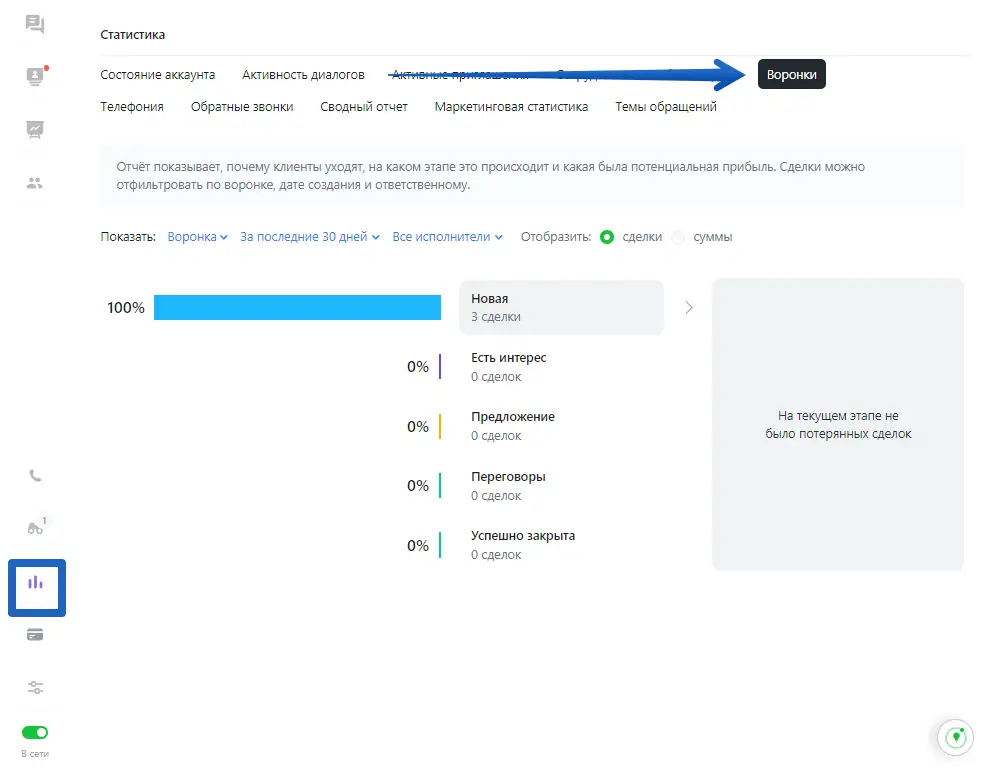This screenshot has height=770, width=992.
Task: Click the visitor monitor icon with red dot
Action: click(x=36, y=76)
